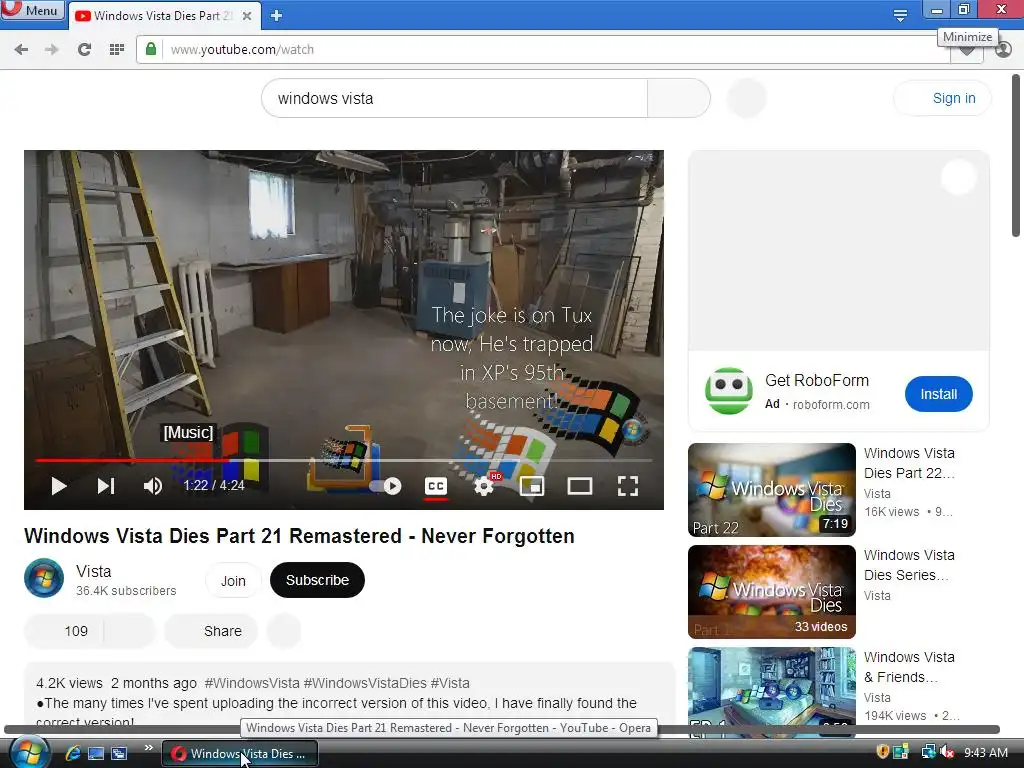Open the Vista channel avatar
1024x768 pixels.
coord(44,578)
